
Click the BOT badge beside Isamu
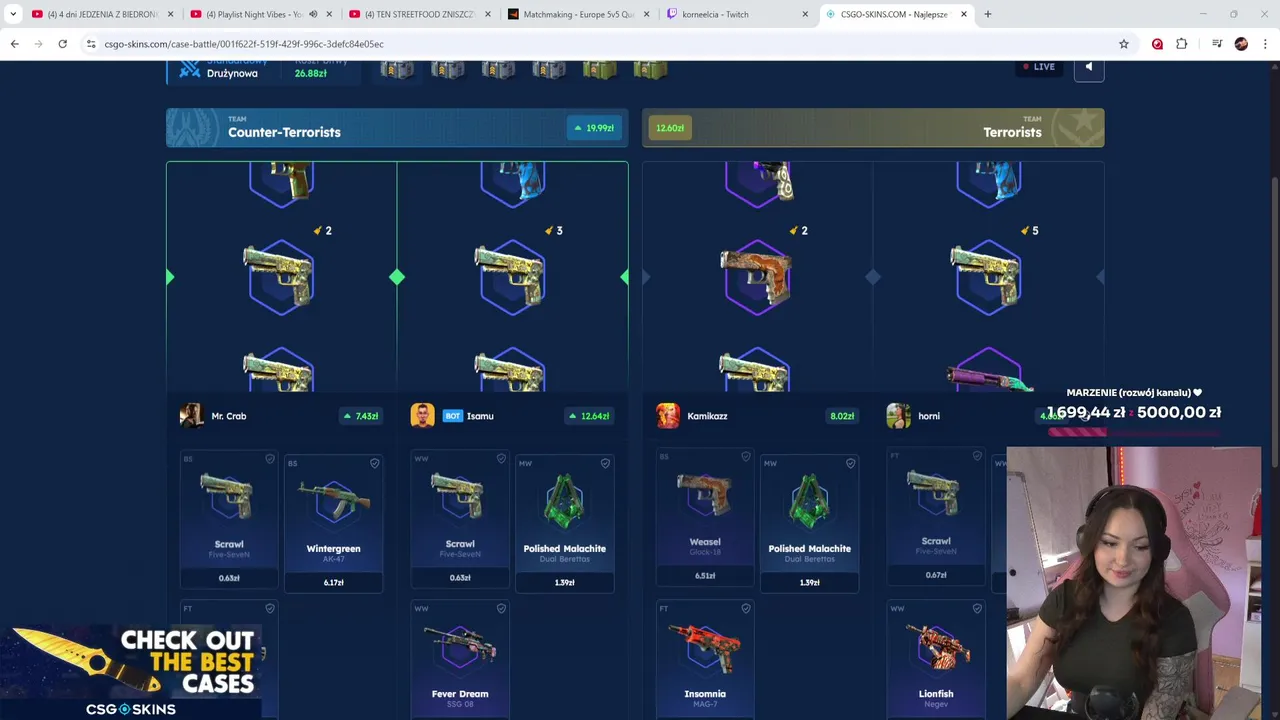[x=452, y=416]
